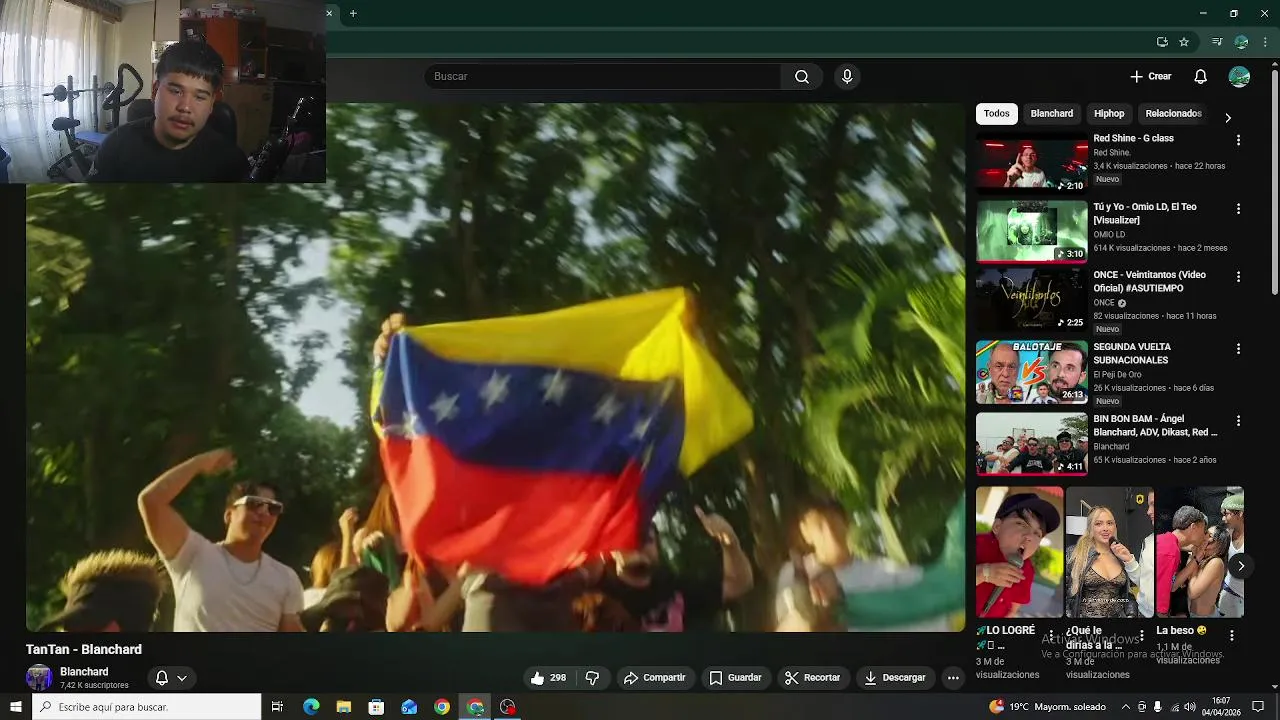Viewport: 1280px width, 720px height.
Task: Open options menu for Red Shine video
Action: click(x=1238, y=141)
